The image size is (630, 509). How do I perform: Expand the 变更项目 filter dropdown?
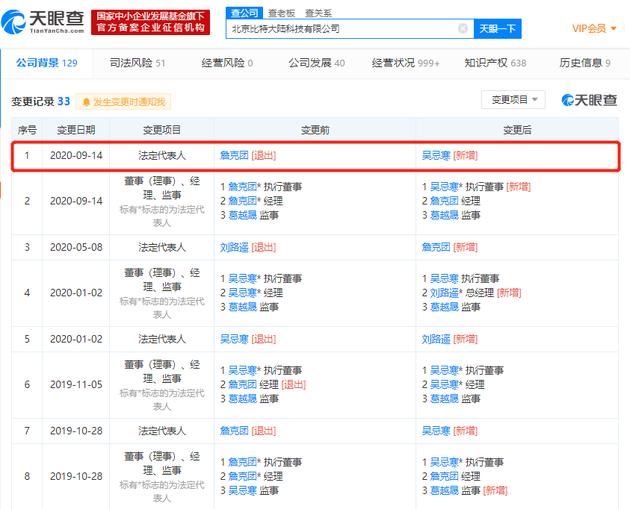coord(513,99)
